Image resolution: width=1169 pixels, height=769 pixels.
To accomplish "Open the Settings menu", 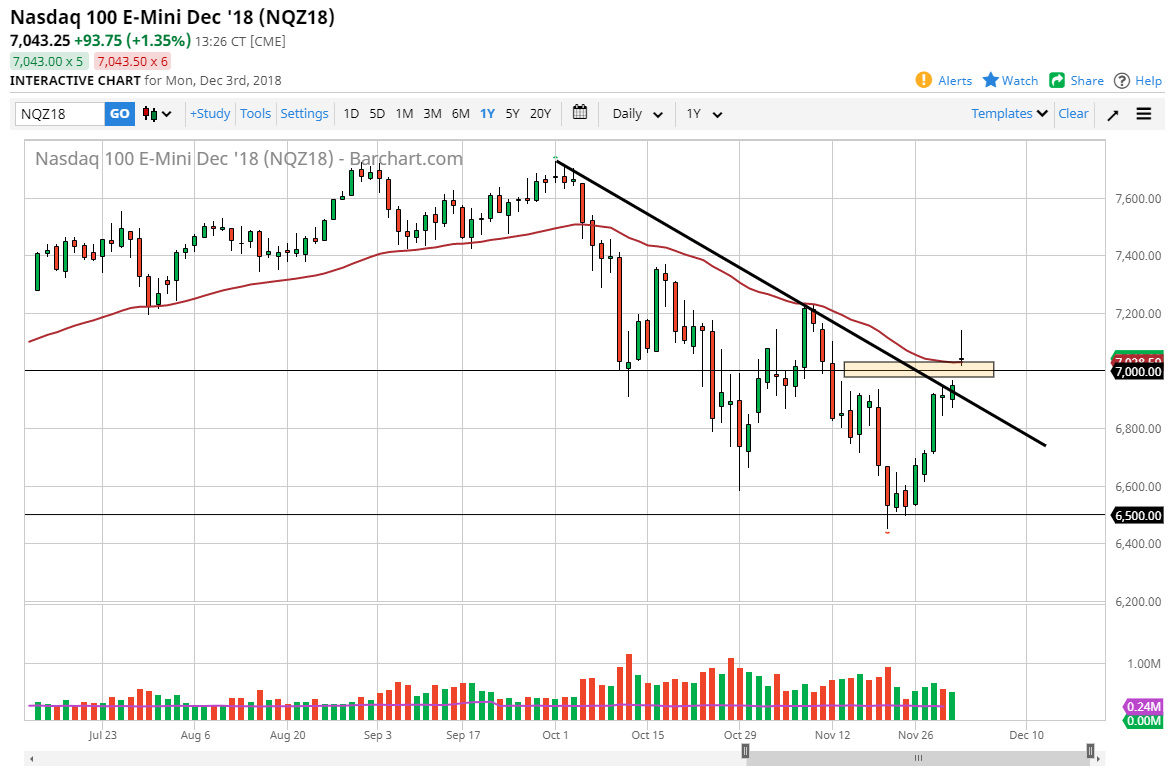I will click(x=304, y=114).
